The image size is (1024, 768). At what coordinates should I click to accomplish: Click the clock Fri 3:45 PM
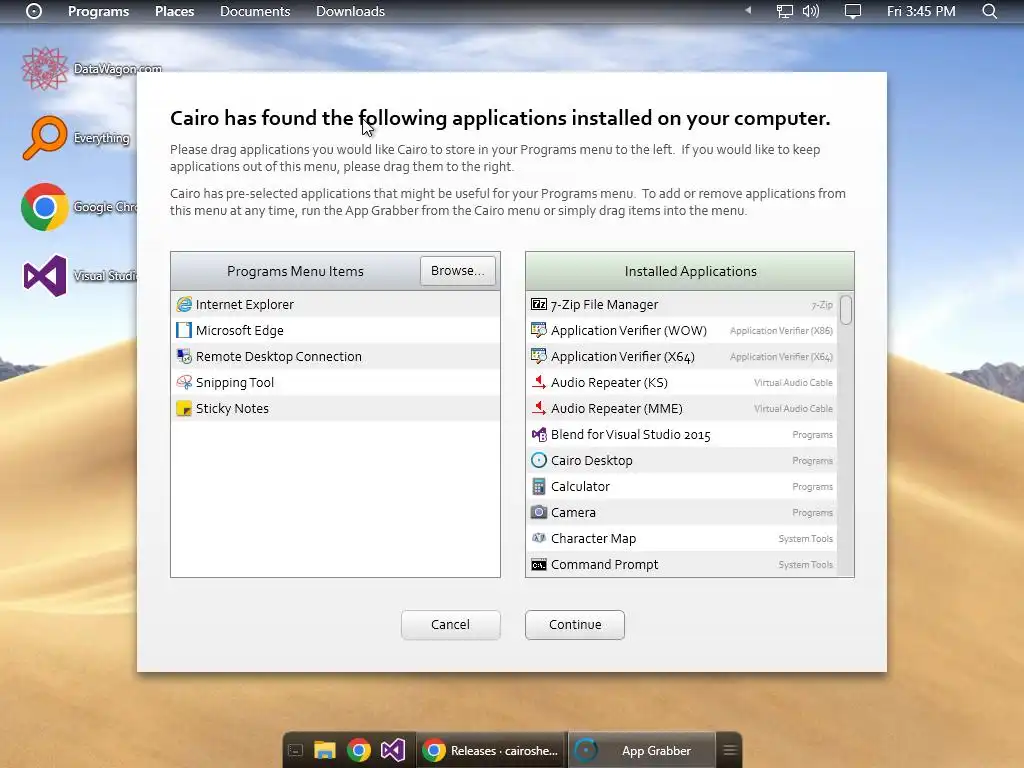(921, 11)
